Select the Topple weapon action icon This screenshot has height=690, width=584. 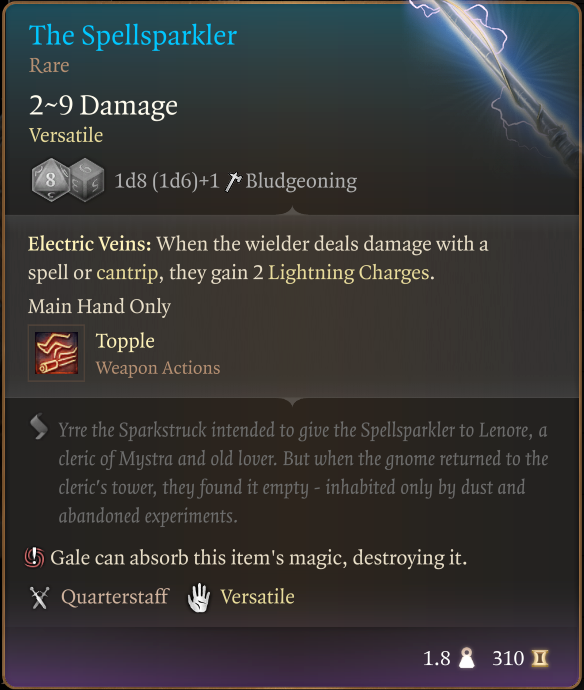[x=56, y=353]
